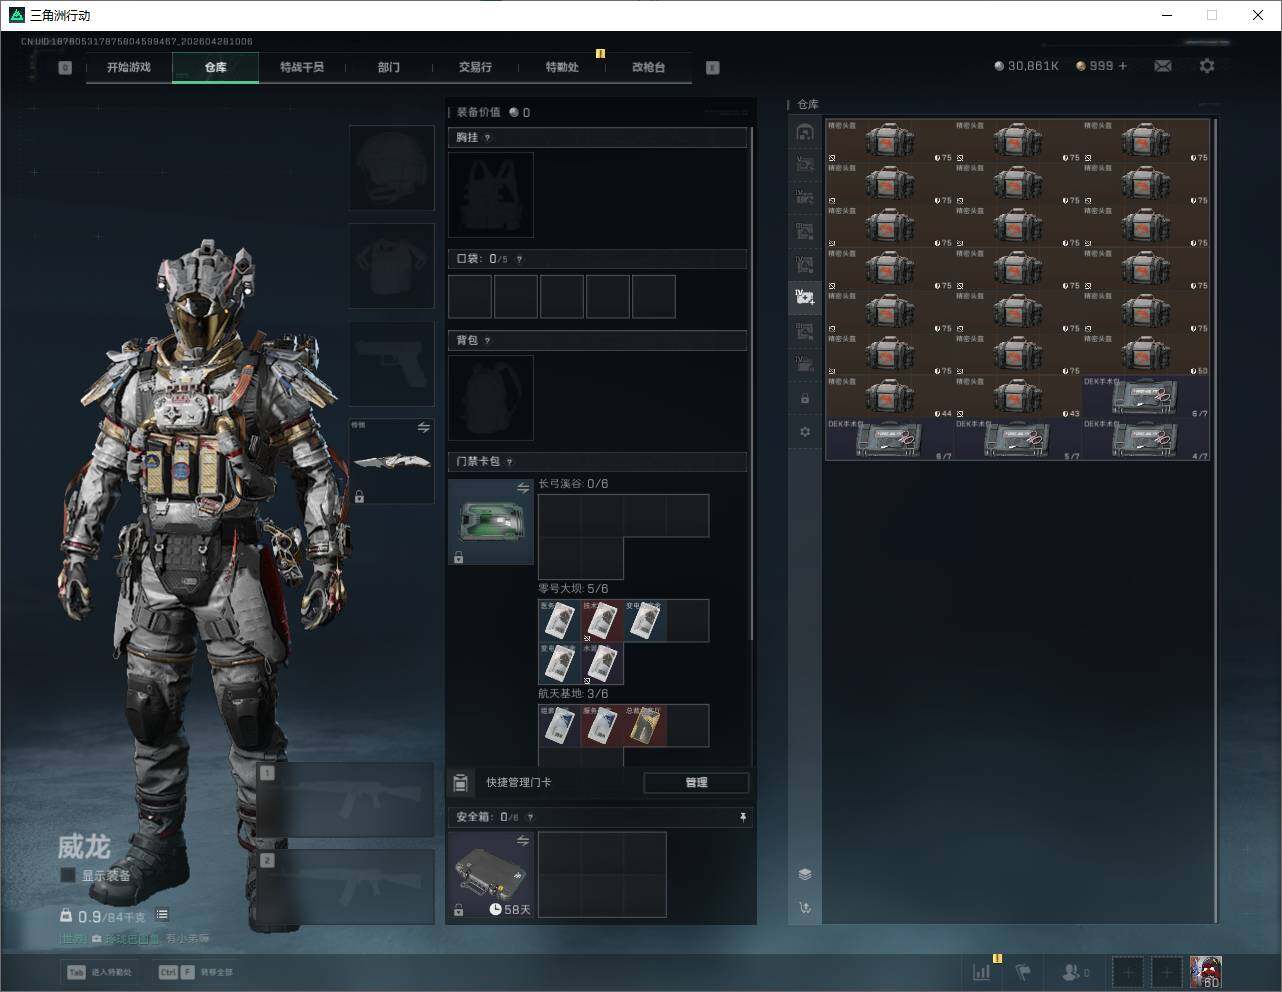The width and height of the screenshot is (1282, 992).
Task: Select the 精密头盔 item with durability 43
Action: point(1018,397)
